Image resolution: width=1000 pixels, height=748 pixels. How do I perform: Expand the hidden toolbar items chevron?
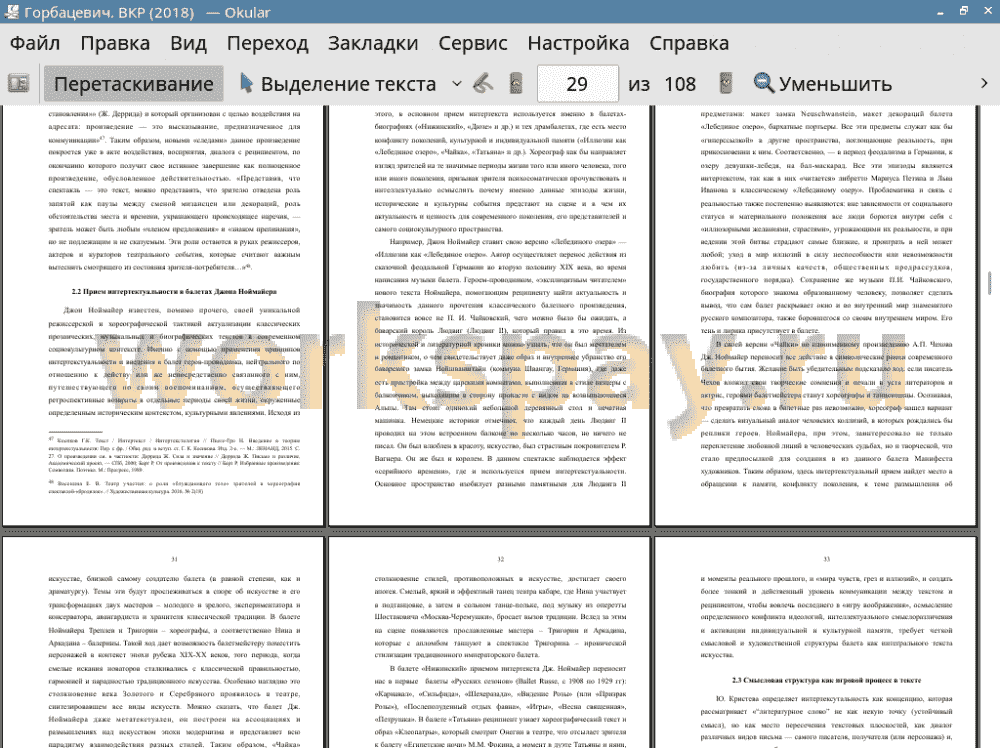(984, 84)
